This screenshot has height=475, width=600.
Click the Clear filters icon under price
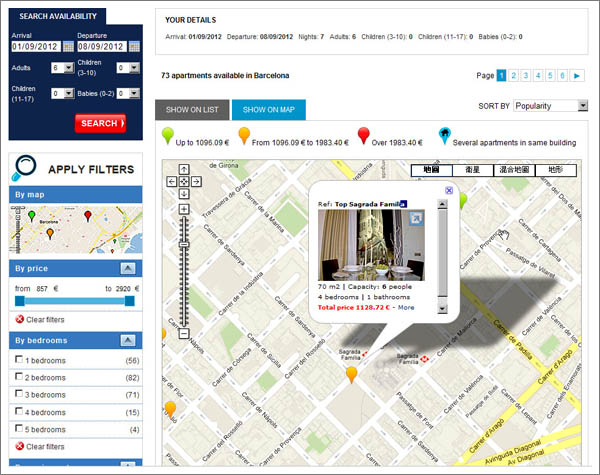point(20,319)
